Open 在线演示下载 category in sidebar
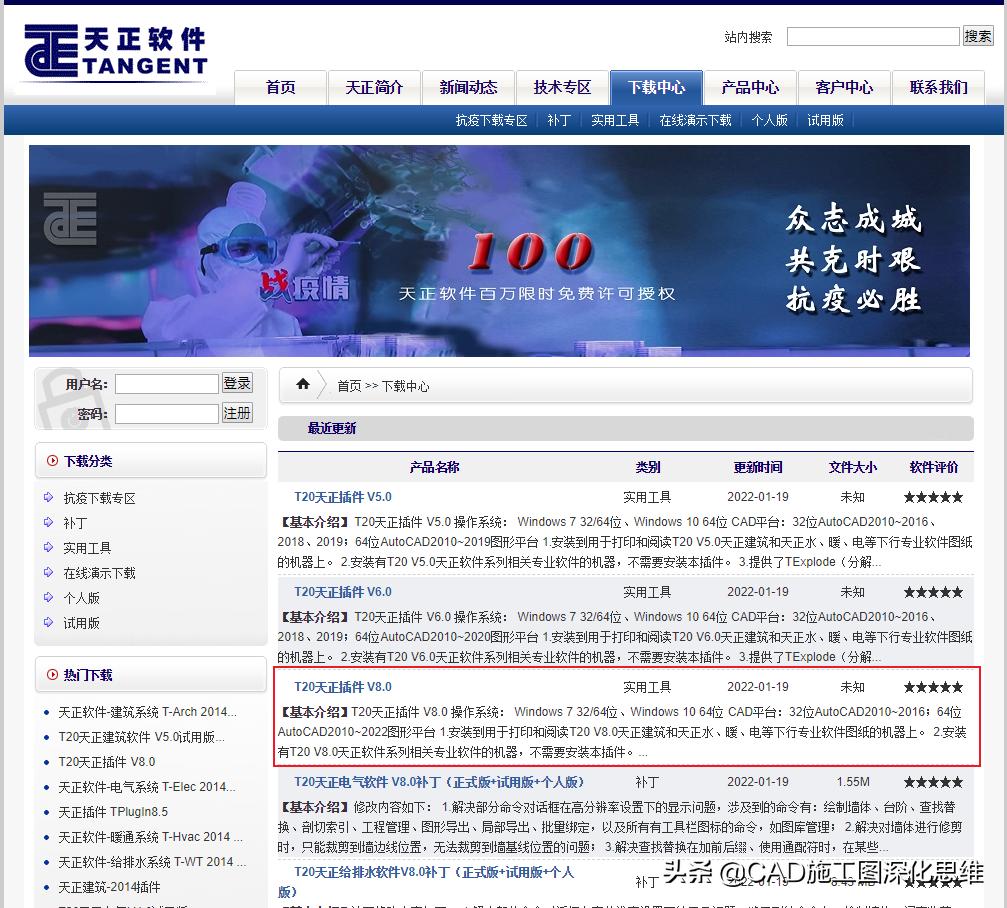This screenshot has height=908, width=1007. tap(100, 573)
